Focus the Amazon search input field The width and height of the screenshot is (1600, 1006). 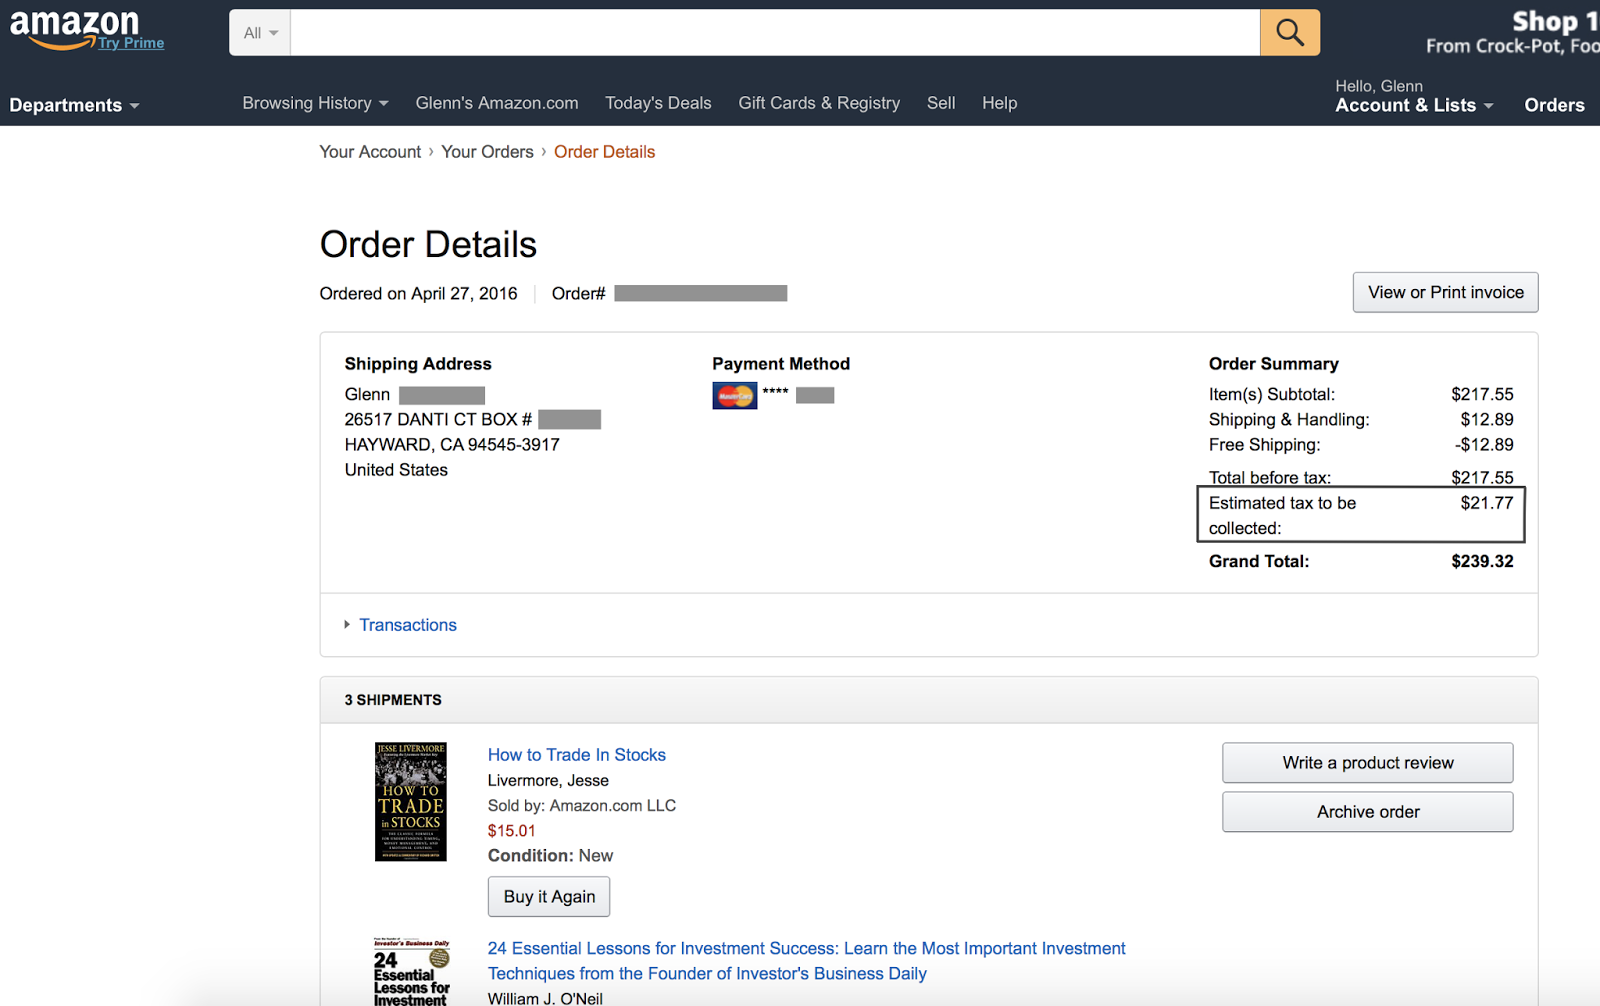point(775,33)
